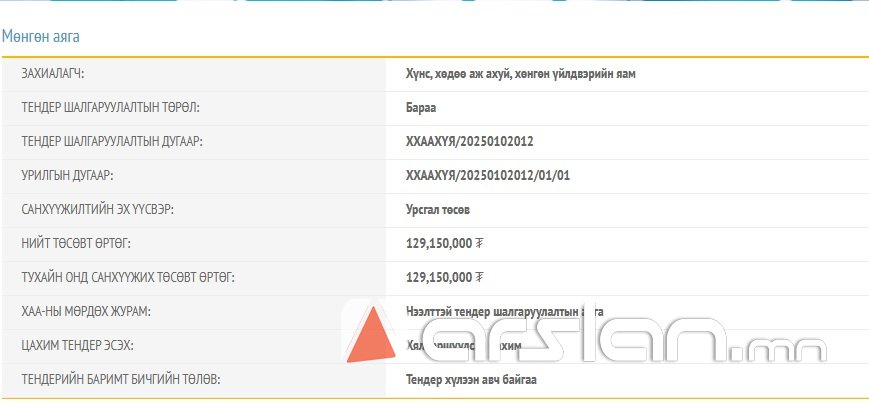Image resolution: width=869 pixels, height=406 pixels.
Task: Click the ТУХАЙН ОНД САНХҮҮЖИХ ТӨСӨВТ ӨРТӨГ amount
Action: [x=444, y=278]
